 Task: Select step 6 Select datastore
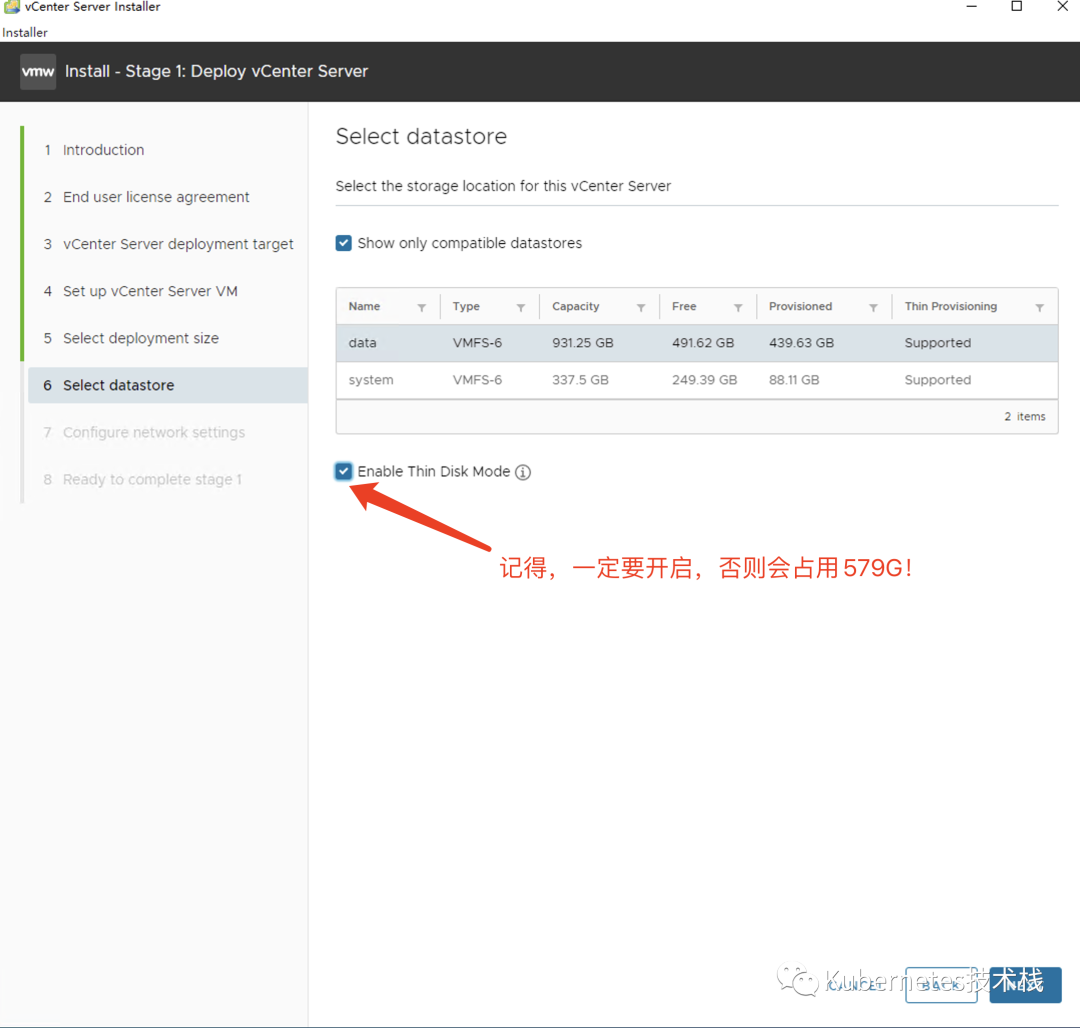click(168, 385)
